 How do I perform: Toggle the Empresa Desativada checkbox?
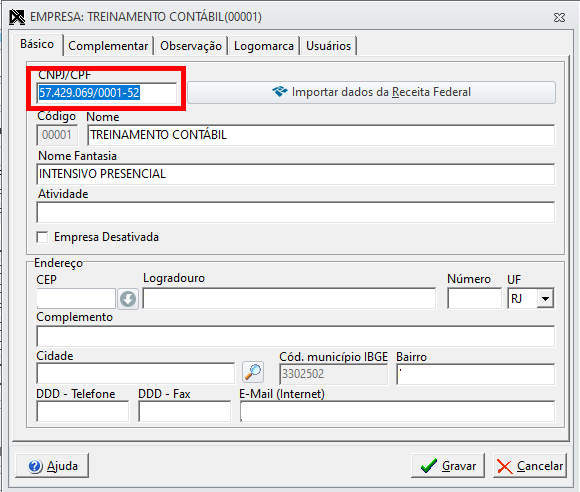(x=42, y=237)
